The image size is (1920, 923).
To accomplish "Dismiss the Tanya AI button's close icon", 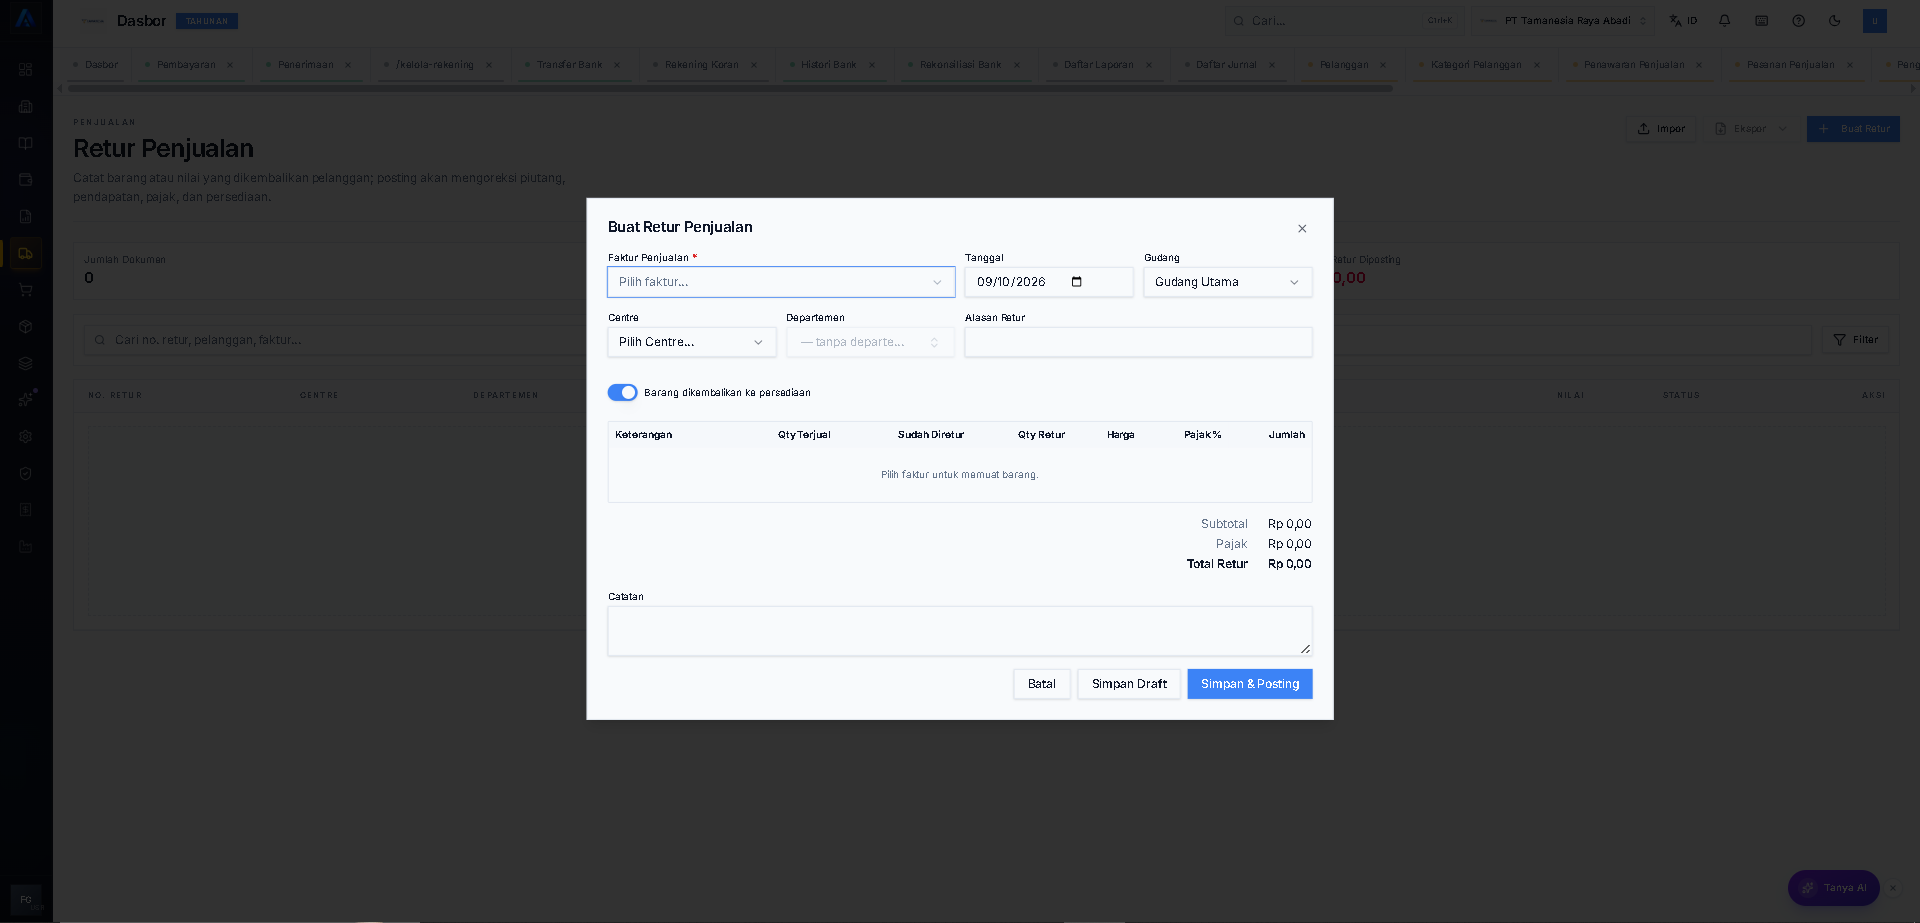I will 1893,888.
